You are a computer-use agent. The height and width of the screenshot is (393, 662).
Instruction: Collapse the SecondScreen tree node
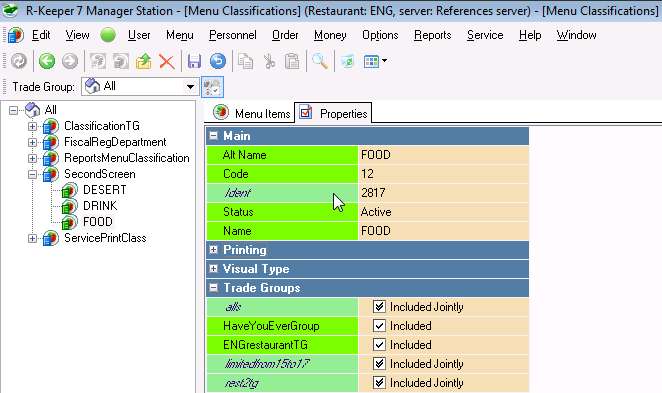pos(32,174)
